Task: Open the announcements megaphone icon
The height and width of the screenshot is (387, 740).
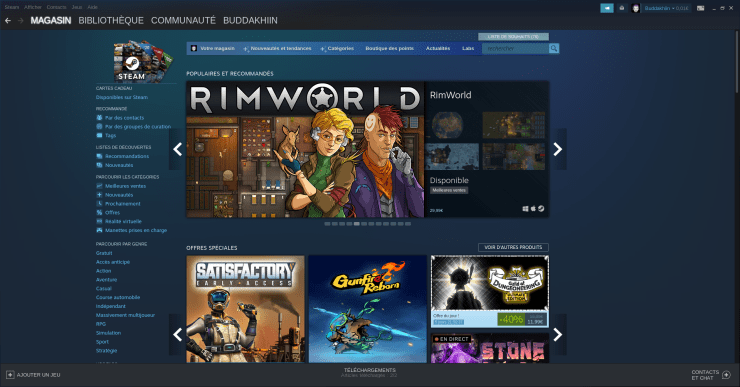Action: click(607, 8)
